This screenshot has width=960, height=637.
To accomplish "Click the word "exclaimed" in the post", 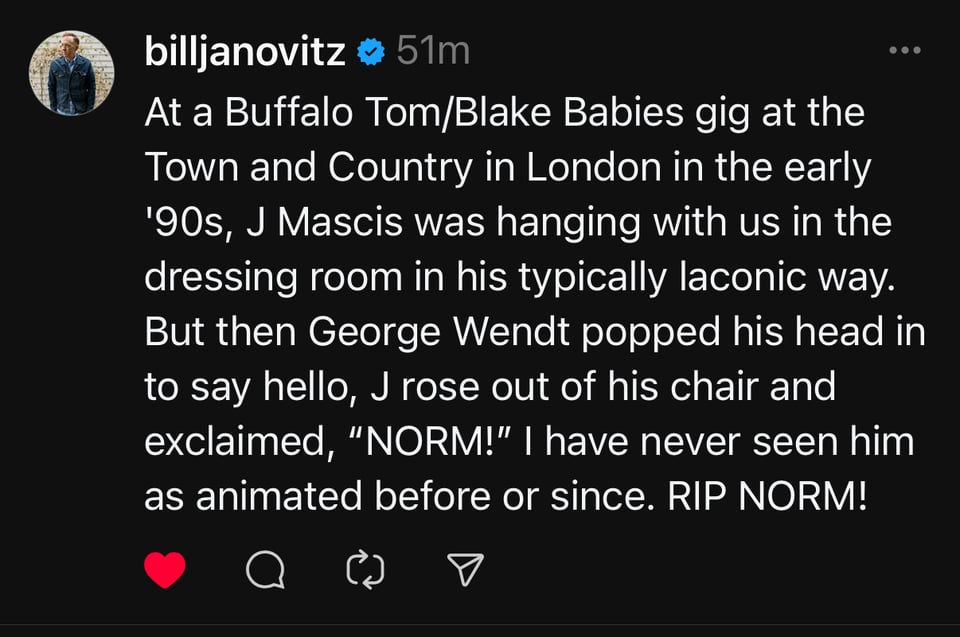I will 230,441.
